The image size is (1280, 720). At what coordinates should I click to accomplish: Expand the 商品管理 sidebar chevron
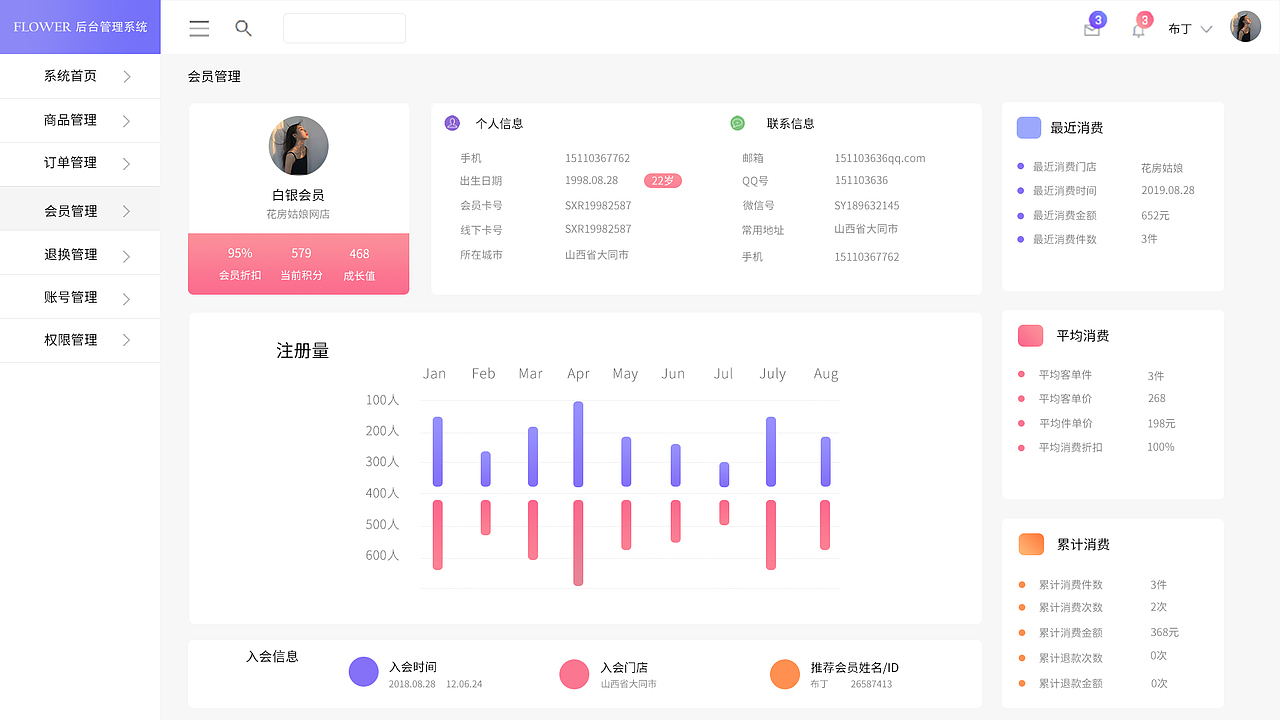click(126, 119)
